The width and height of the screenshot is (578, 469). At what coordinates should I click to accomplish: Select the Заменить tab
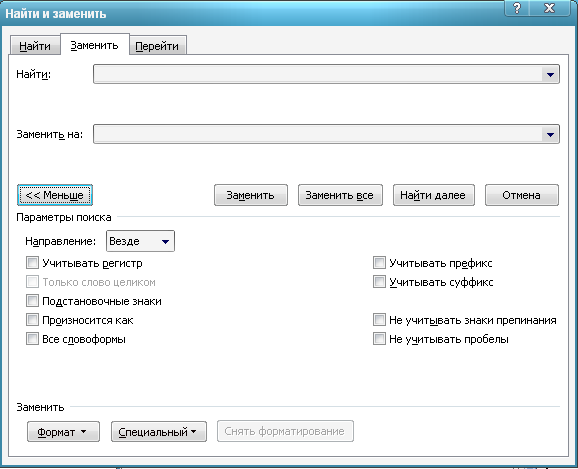[95, 45]
